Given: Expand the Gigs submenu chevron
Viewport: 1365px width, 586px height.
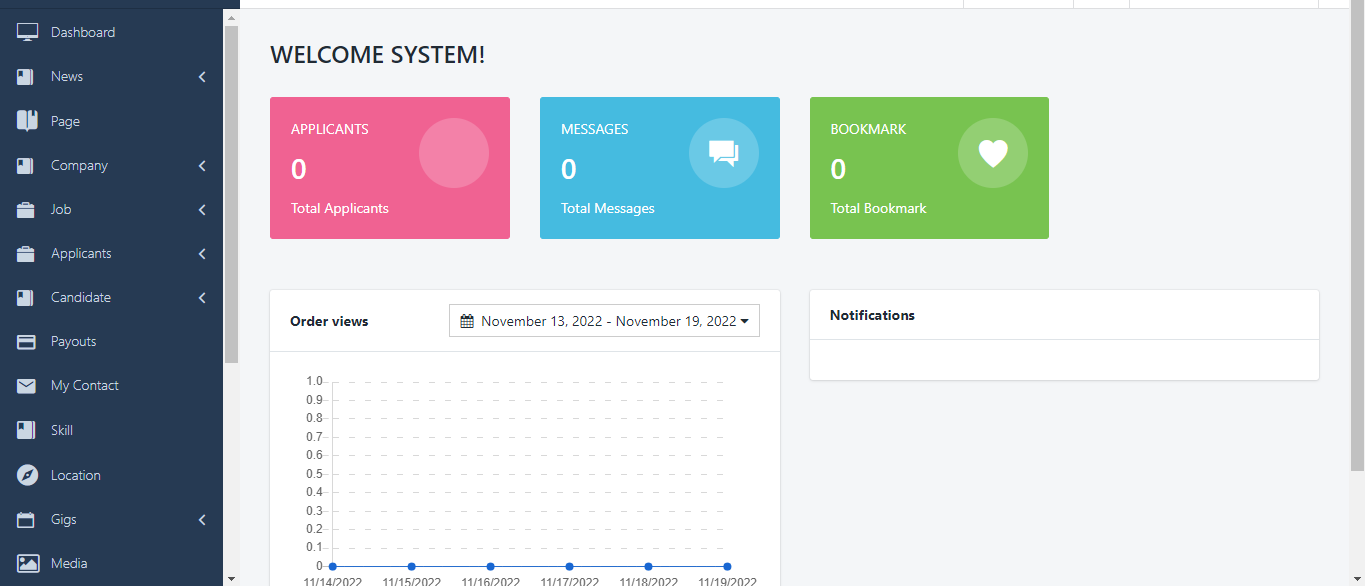Looking at the screenshot, I should (202, 520).
